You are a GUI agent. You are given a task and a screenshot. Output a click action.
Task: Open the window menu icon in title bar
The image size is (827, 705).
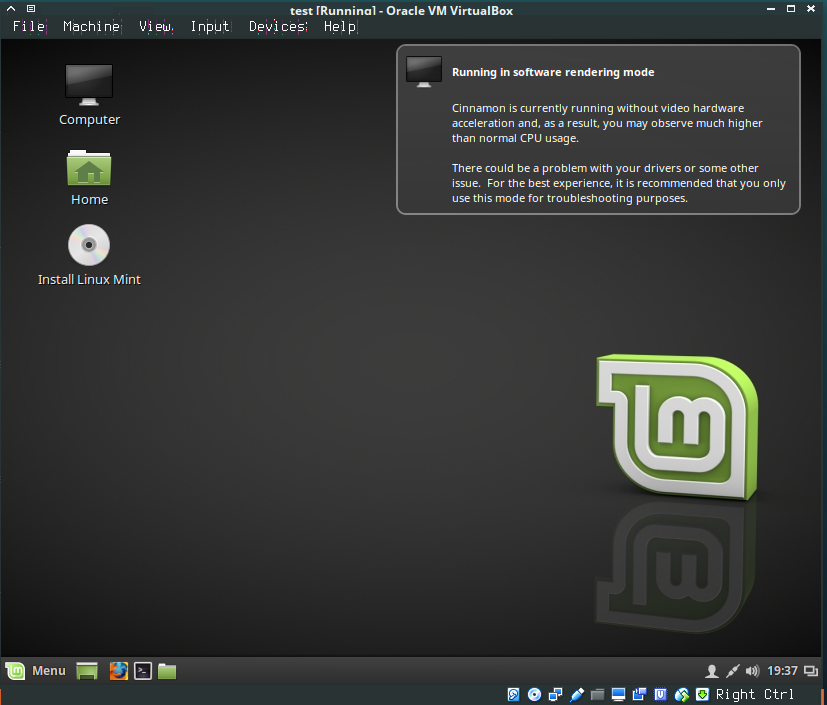pyautogui.click(x=31, y=8)
